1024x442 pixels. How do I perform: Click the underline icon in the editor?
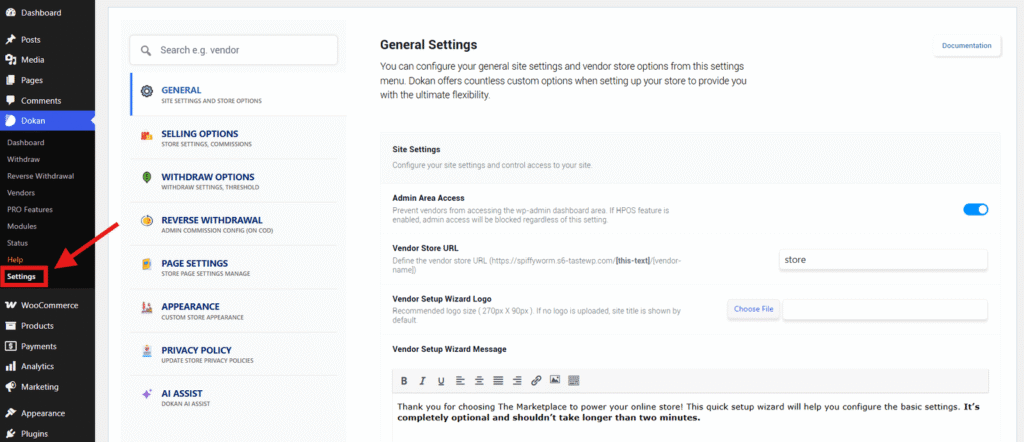point(440,380)
